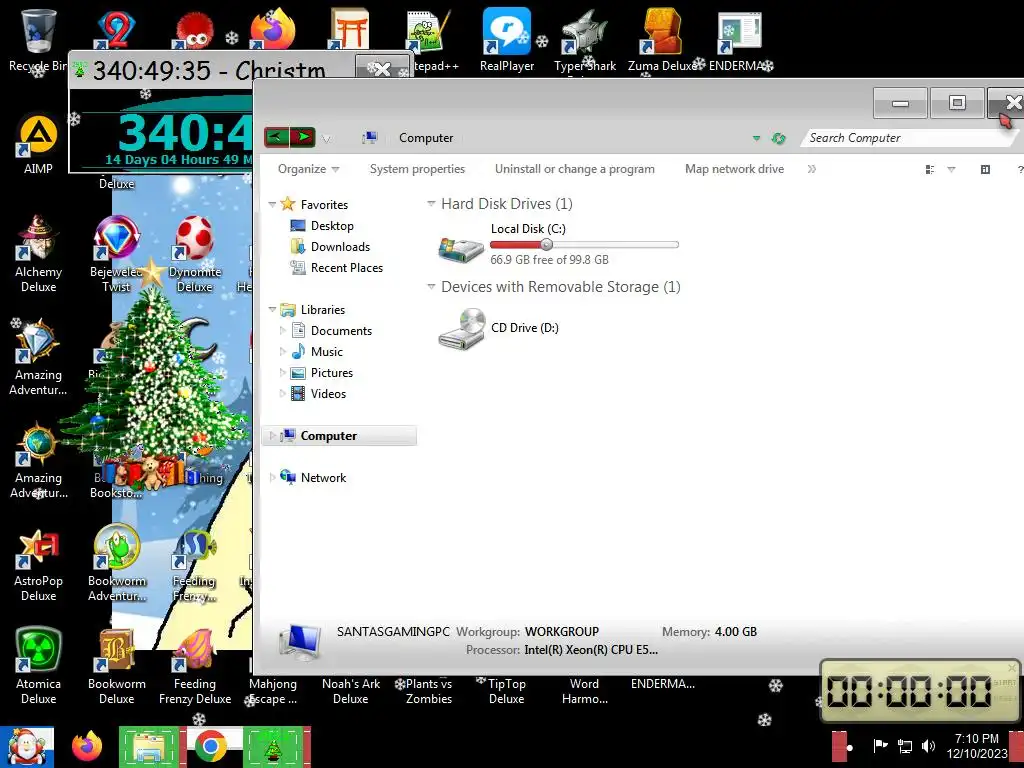
Task: Collapse Devices with Removable Storage group
Action: coord(431,287)
